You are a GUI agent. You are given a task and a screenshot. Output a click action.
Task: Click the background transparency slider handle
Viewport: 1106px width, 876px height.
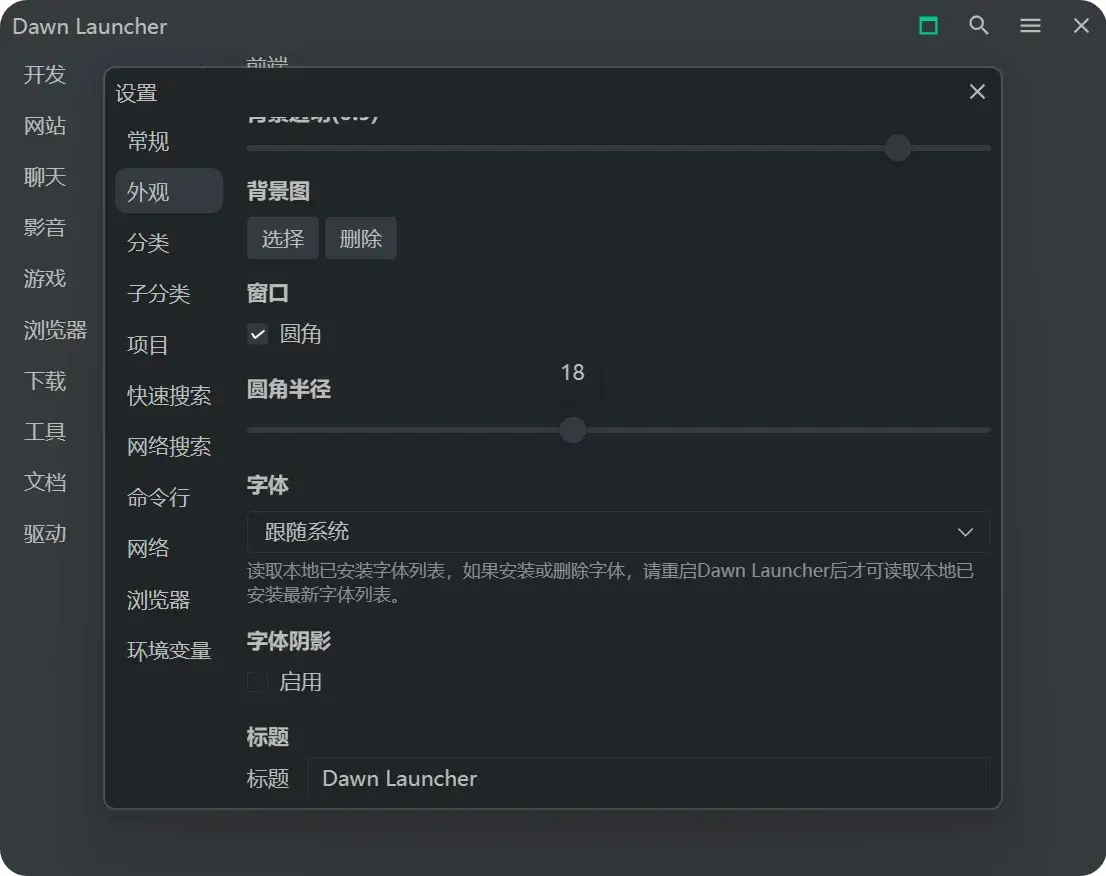pos(897,148)
